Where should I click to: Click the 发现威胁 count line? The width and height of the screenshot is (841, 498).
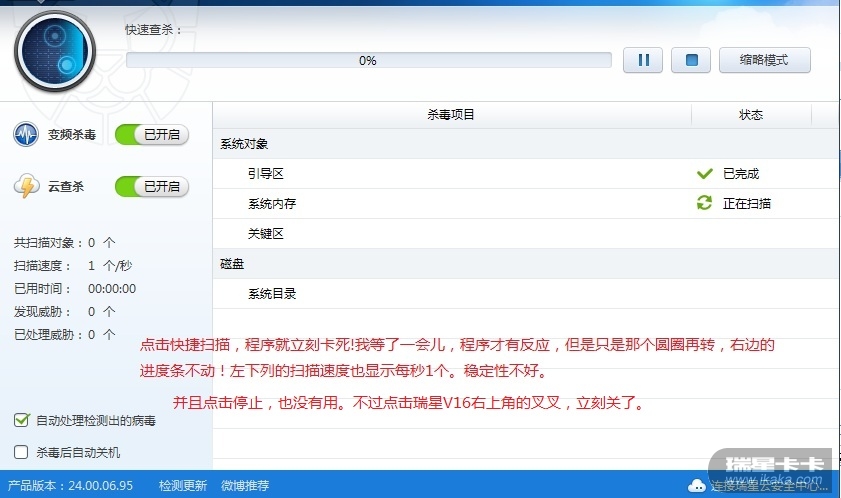pyautogui.click(x=64, y=312)
